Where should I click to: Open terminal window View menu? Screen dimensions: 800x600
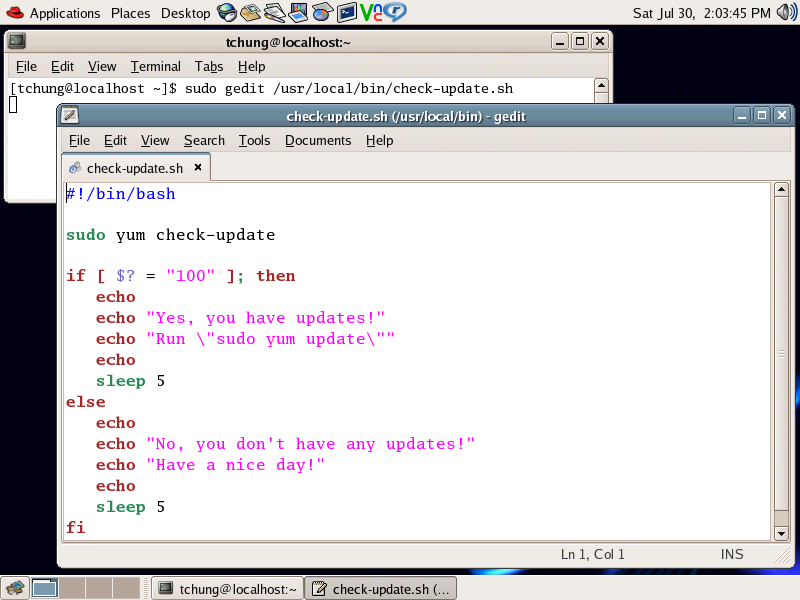[x=102, y=66]
